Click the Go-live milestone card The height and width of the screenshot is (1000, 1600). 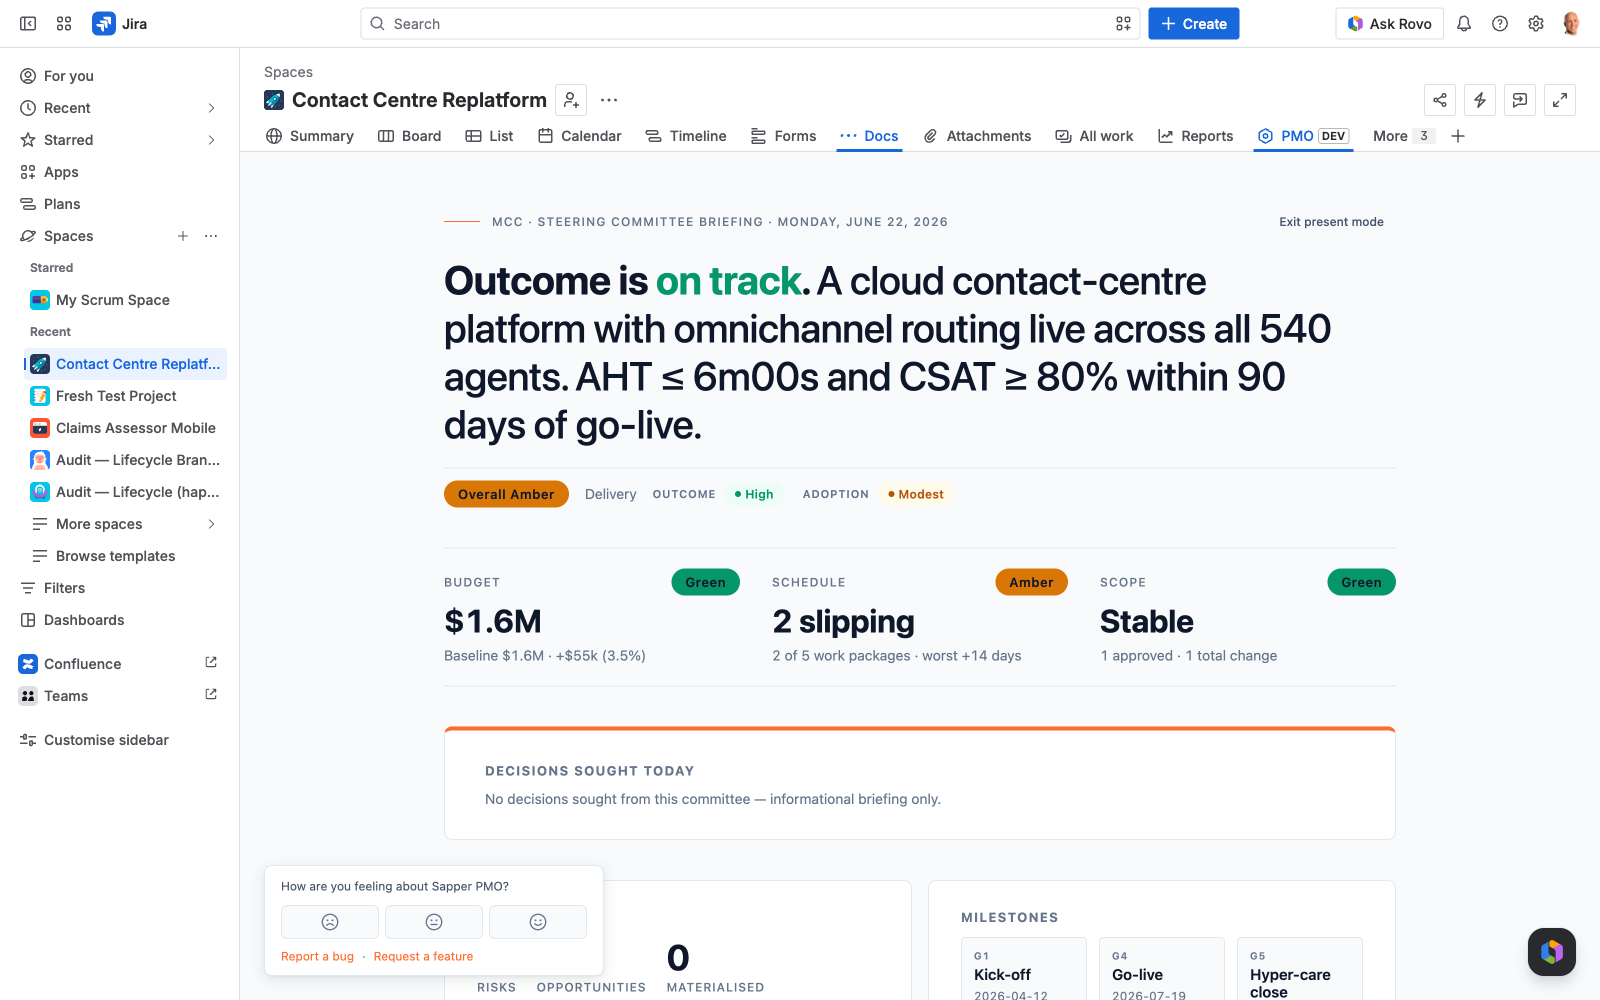click(x=1162, y=968)
